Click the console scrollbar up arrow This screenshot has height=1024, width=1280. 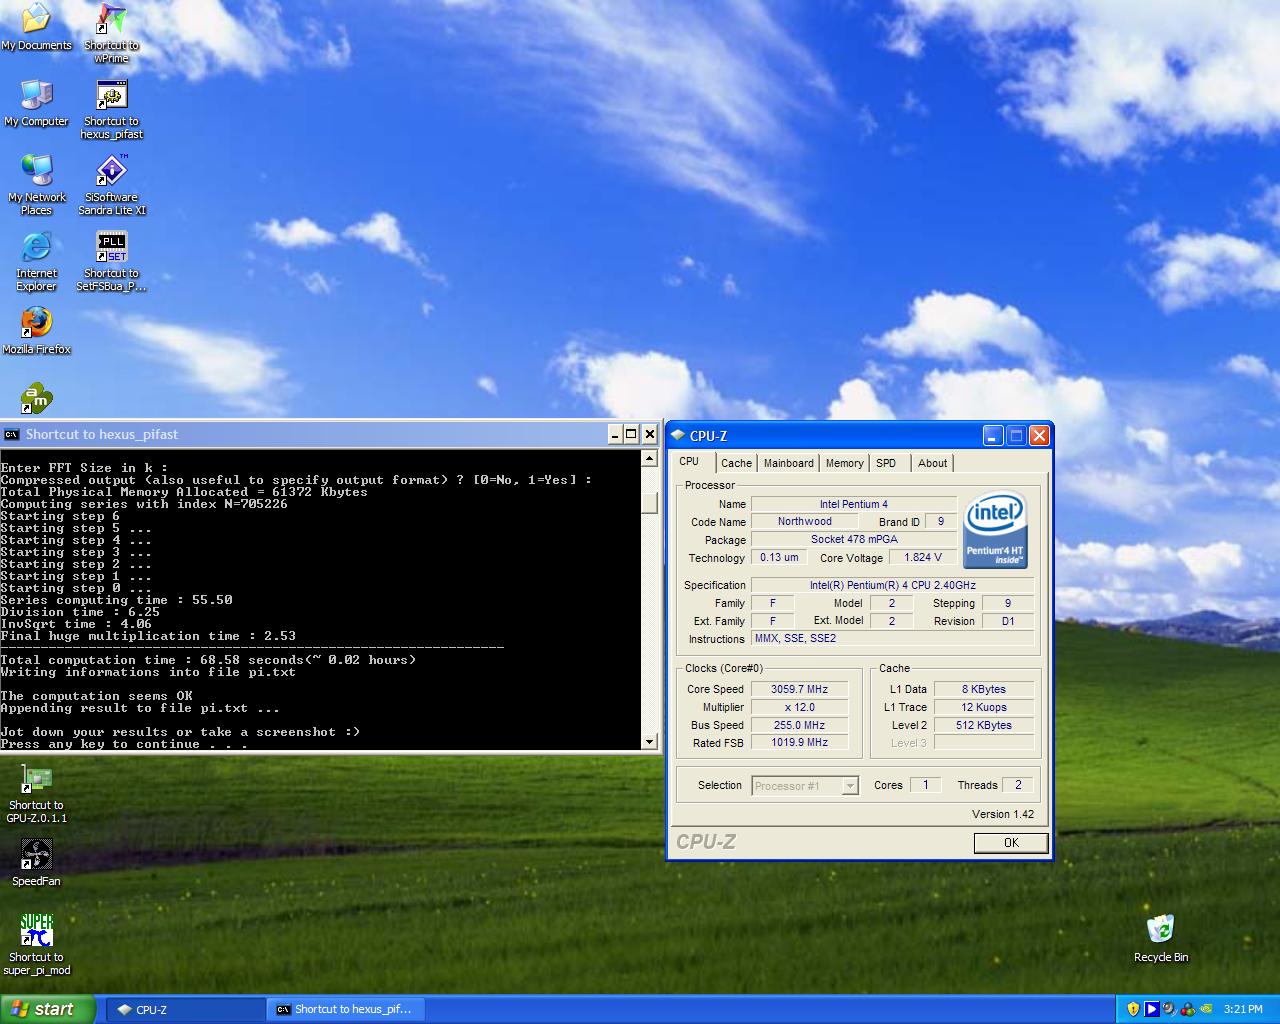[650, 459]
